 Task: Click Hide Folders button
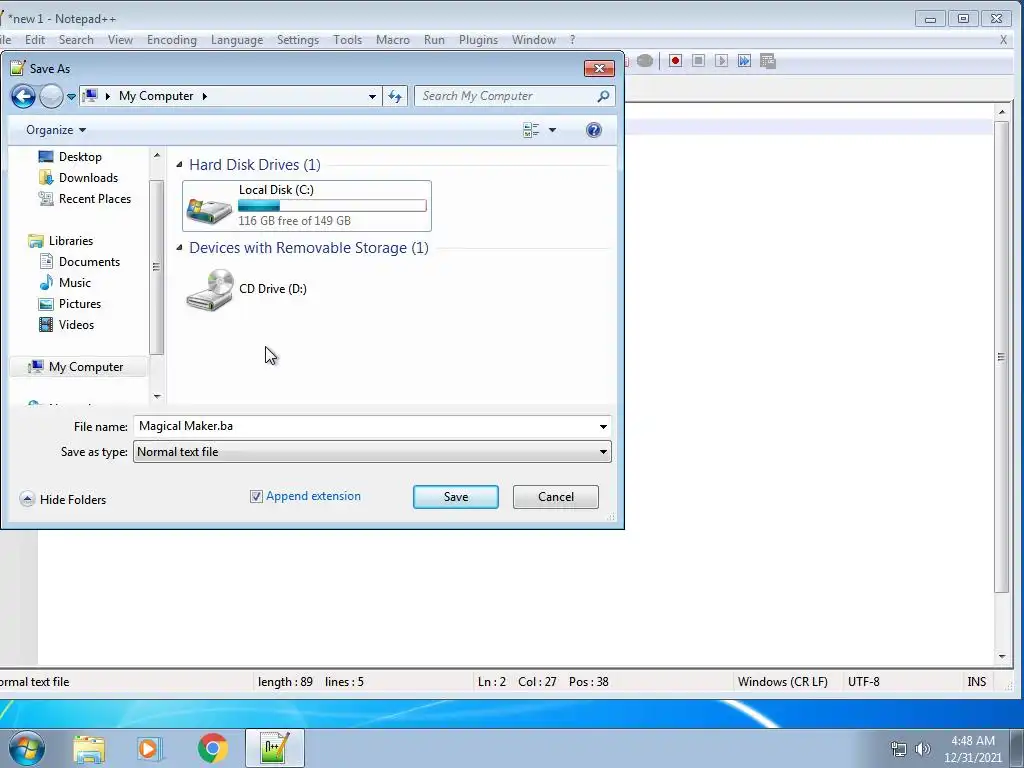(63, 500)
